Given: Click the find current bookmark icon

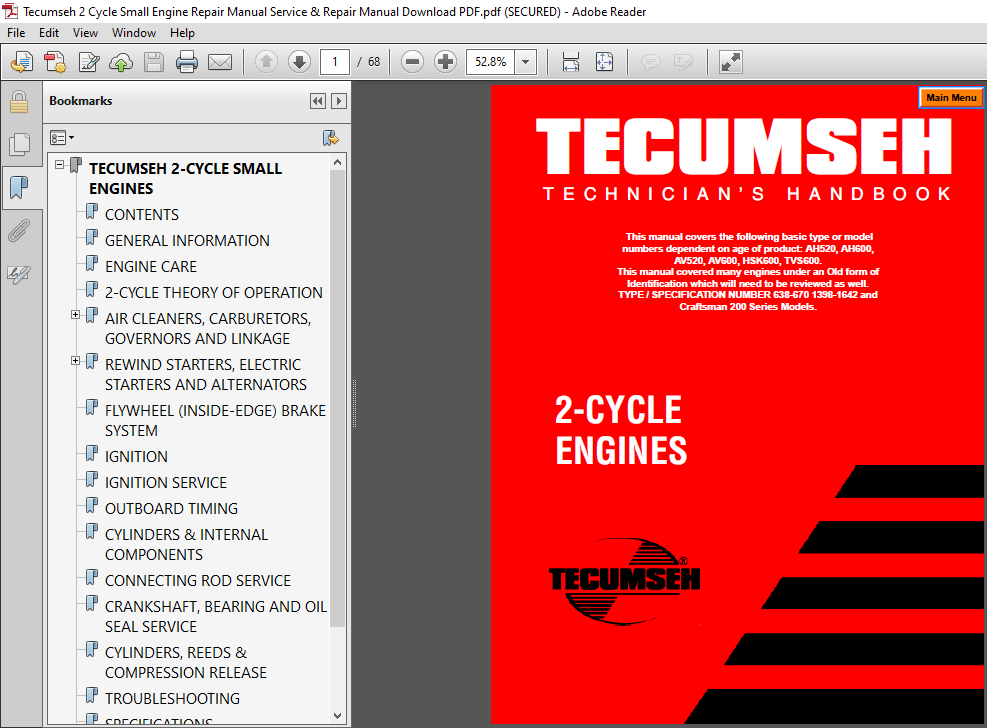Looking at the screenshot, I should click(330, 138).
